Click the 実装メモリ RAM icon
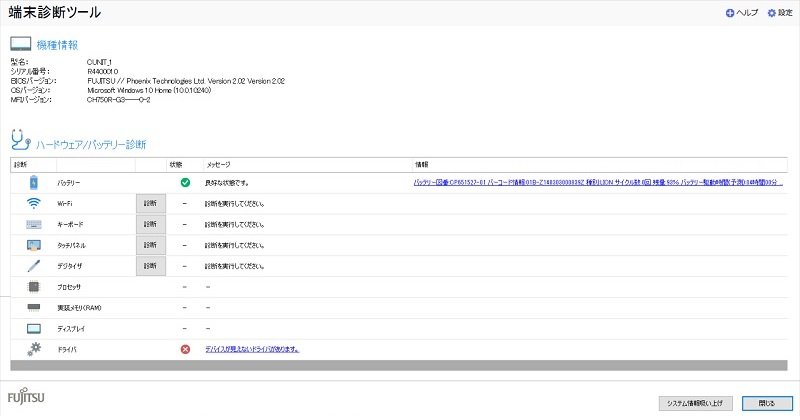Screen dimensions: 800x420 click(34, 308)
